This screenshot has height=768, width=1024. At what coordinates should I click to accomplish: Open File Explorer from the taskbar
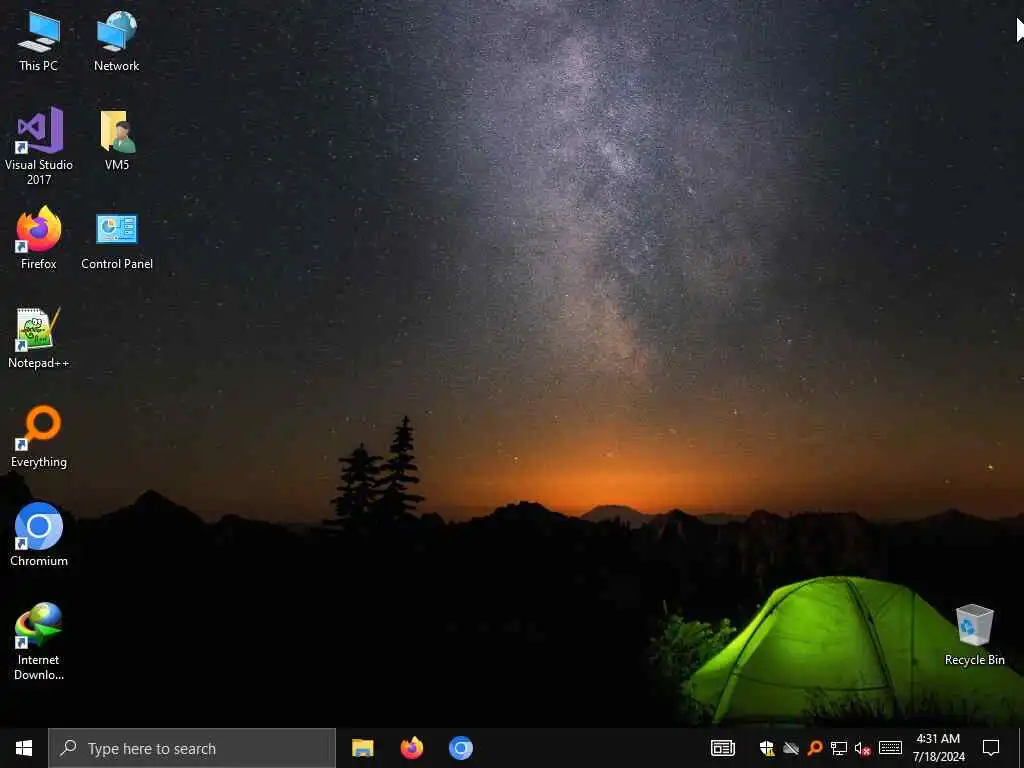coord(362,748)
